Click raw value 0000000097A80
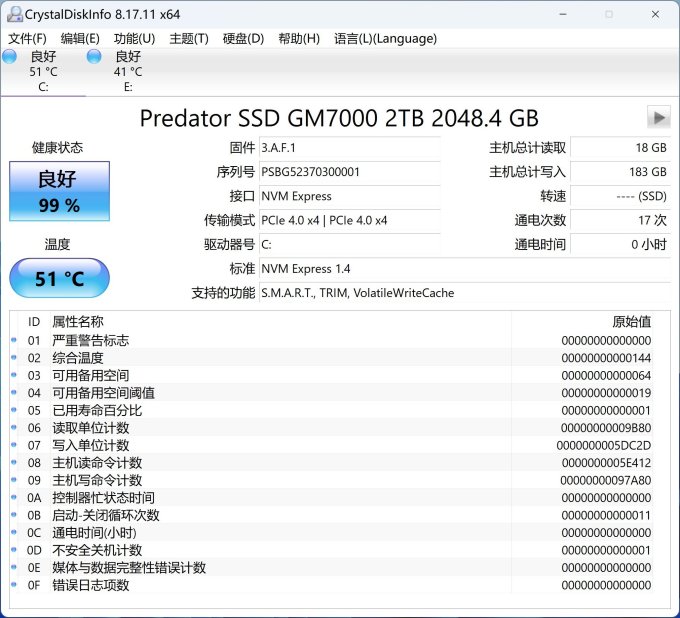680x618 pixels. tap(606, 480)
